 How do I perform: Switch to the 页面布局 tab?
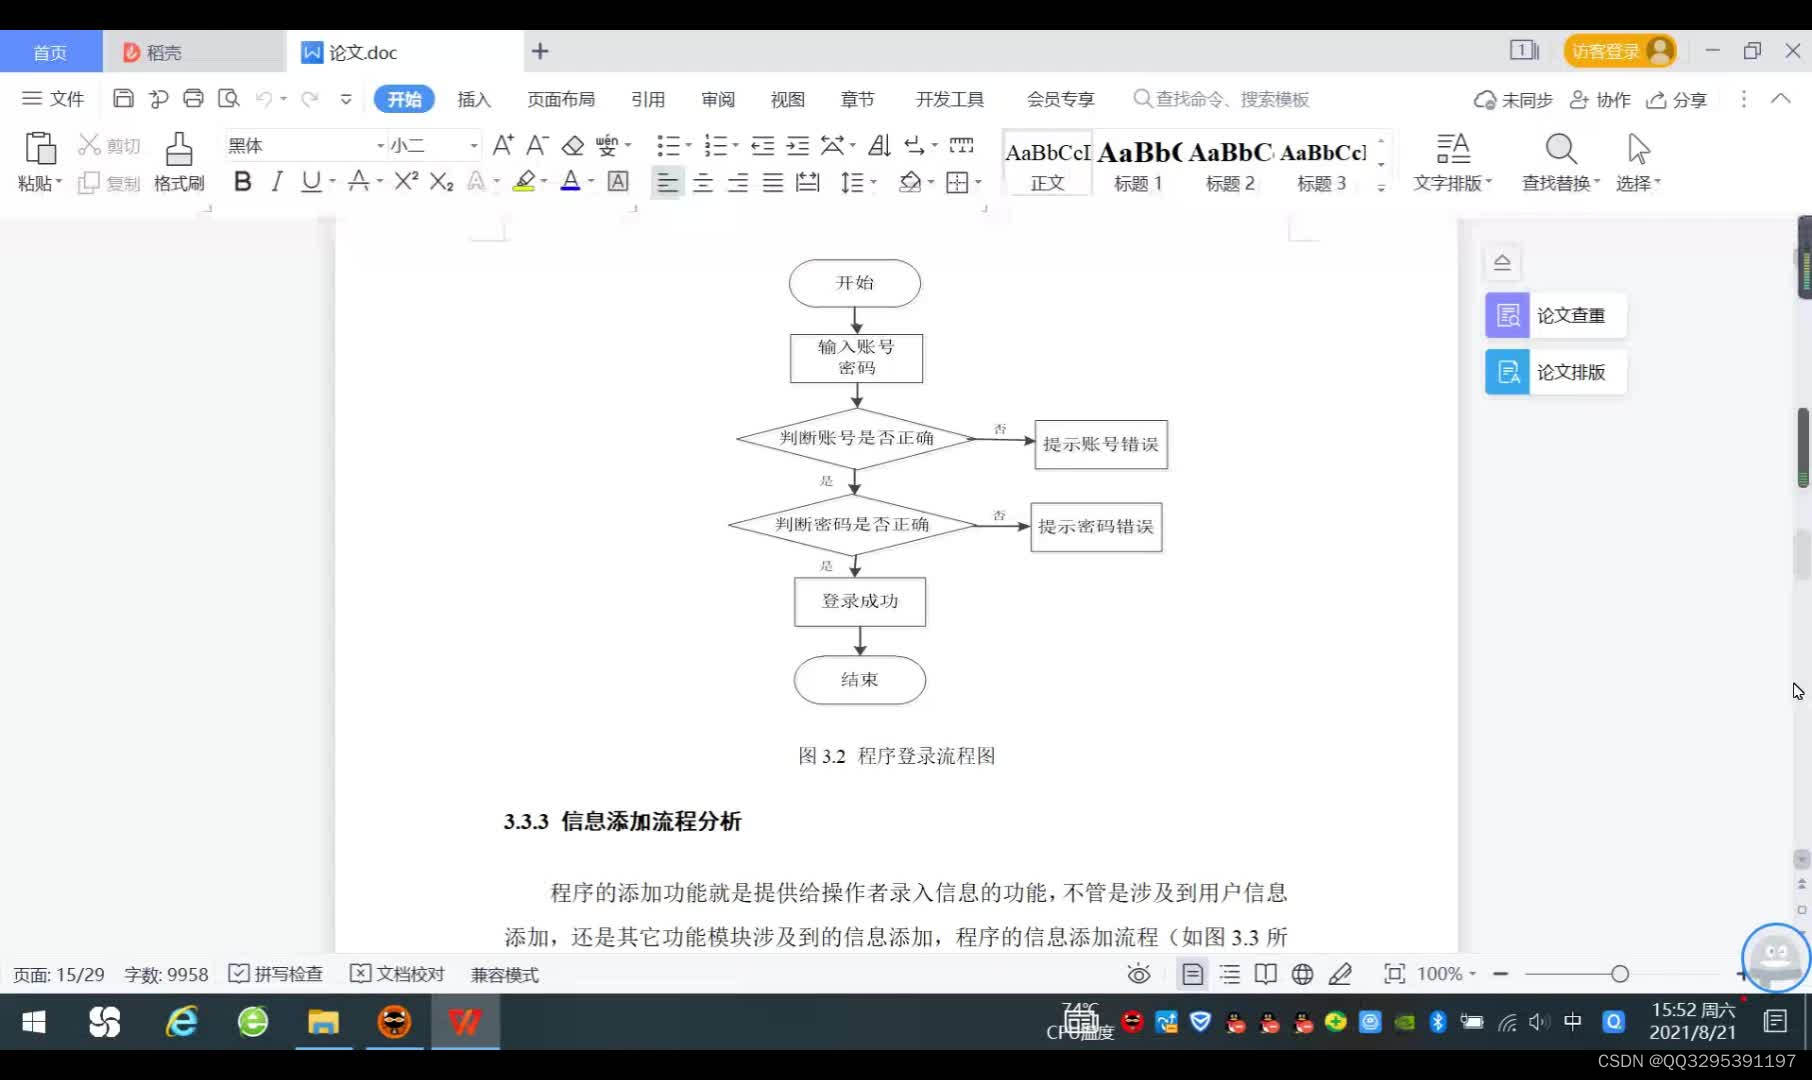click(x=561, y=99)
